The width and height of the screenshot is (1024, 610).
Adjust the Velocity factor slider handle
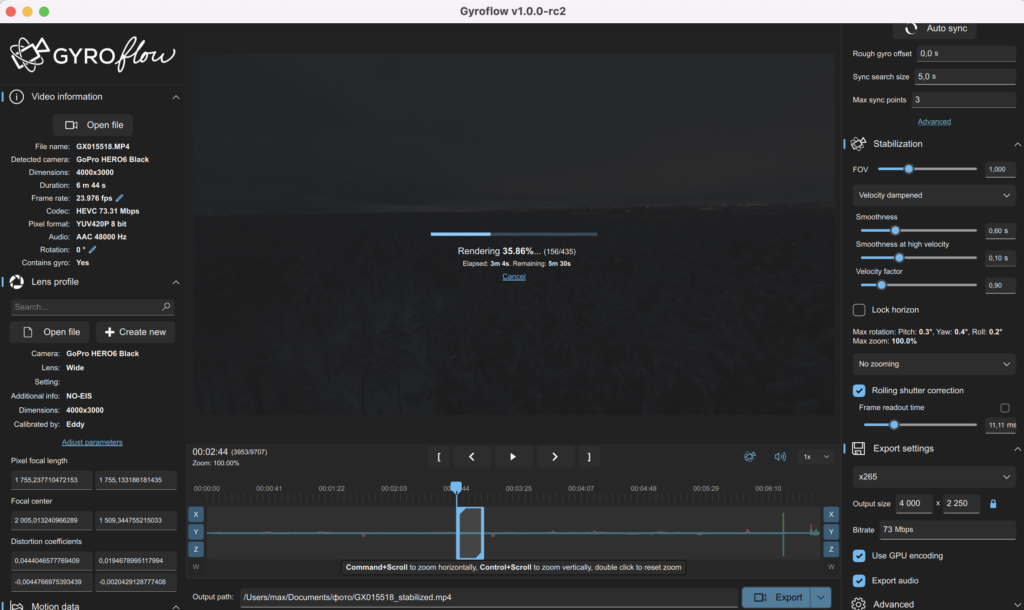point(882,285)
